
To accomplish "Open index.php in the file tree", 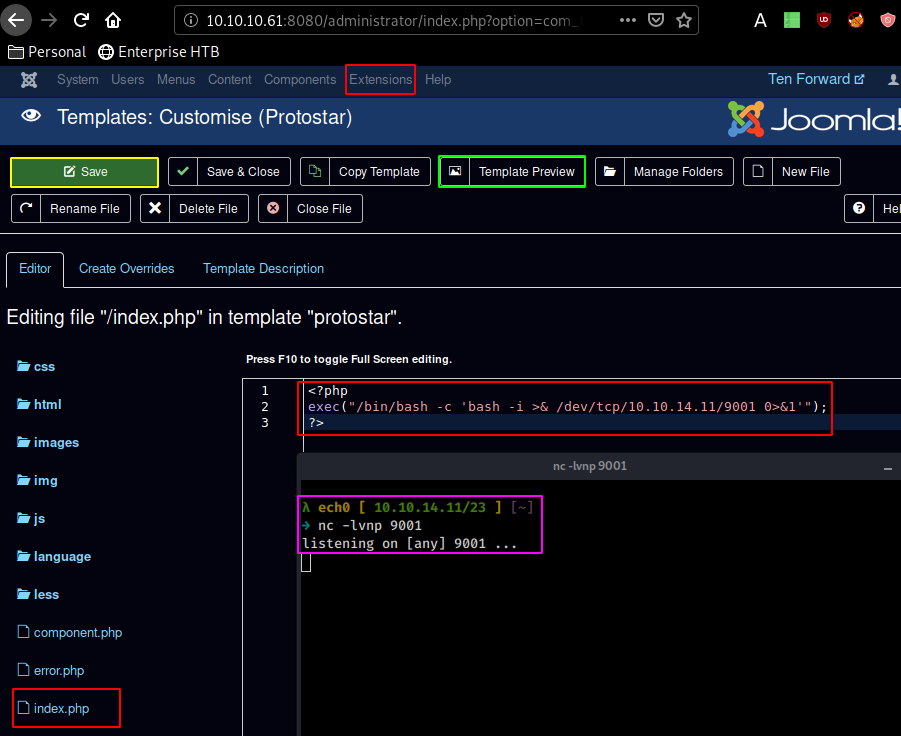I will (53, 708).
